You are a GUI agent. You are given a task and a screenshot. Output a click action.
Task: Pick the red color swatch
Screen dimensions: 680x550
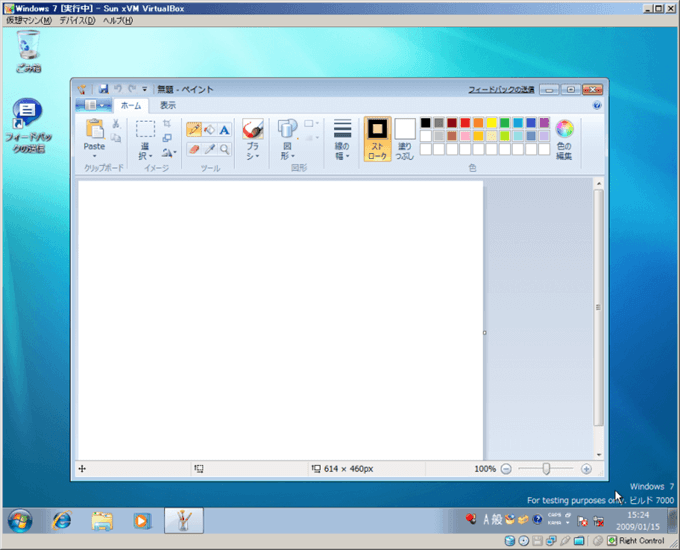point(465,123)
